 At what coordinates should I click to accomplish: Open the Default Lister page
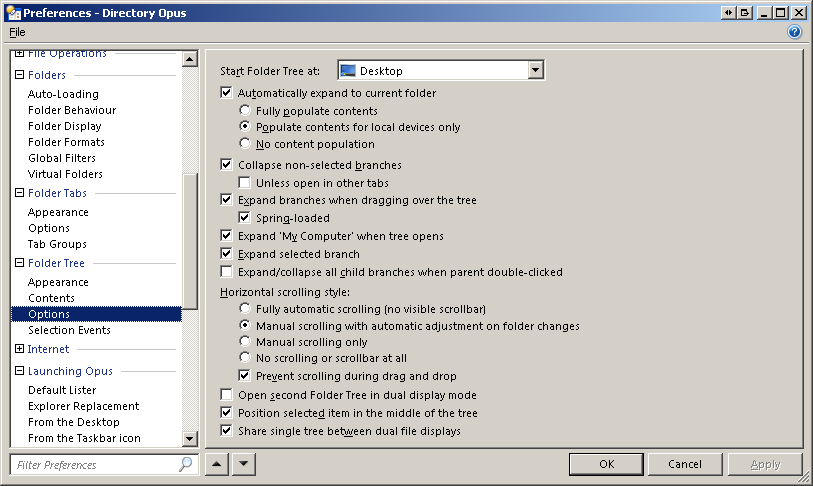coord(62,390)
